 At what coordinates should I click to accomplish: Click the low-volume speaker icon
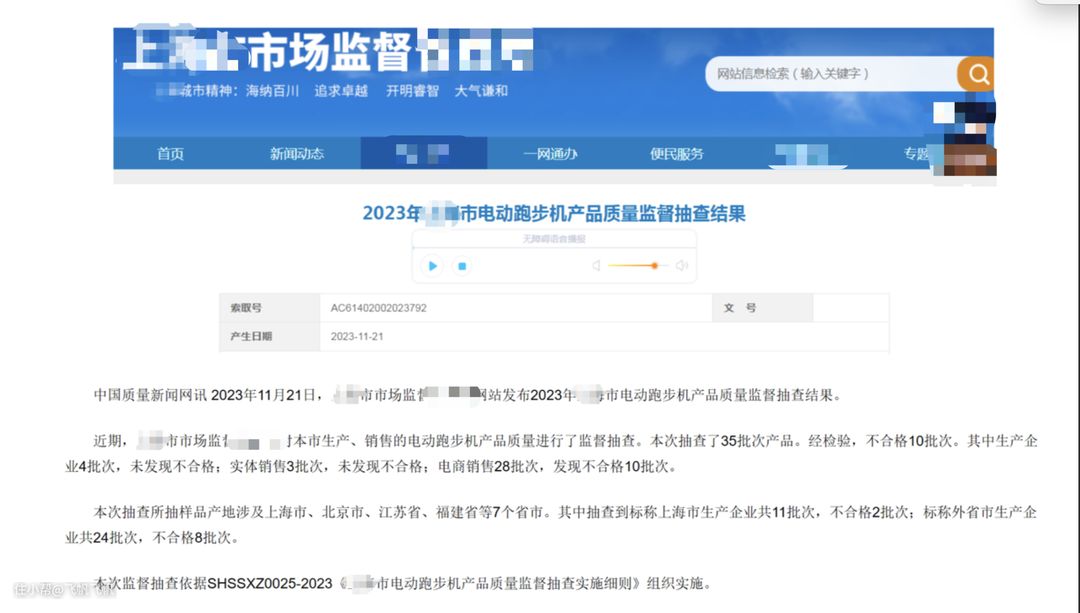click(x=596, y=266)
